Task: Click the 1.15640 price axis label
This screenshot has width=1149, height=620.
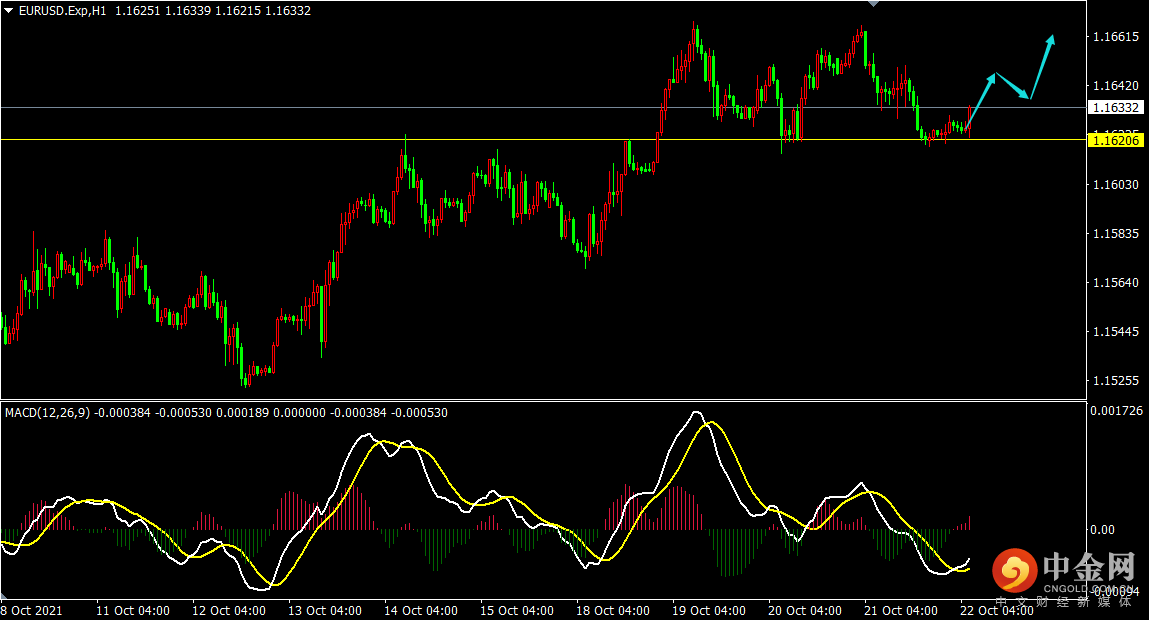Action: pos(1116,283)
